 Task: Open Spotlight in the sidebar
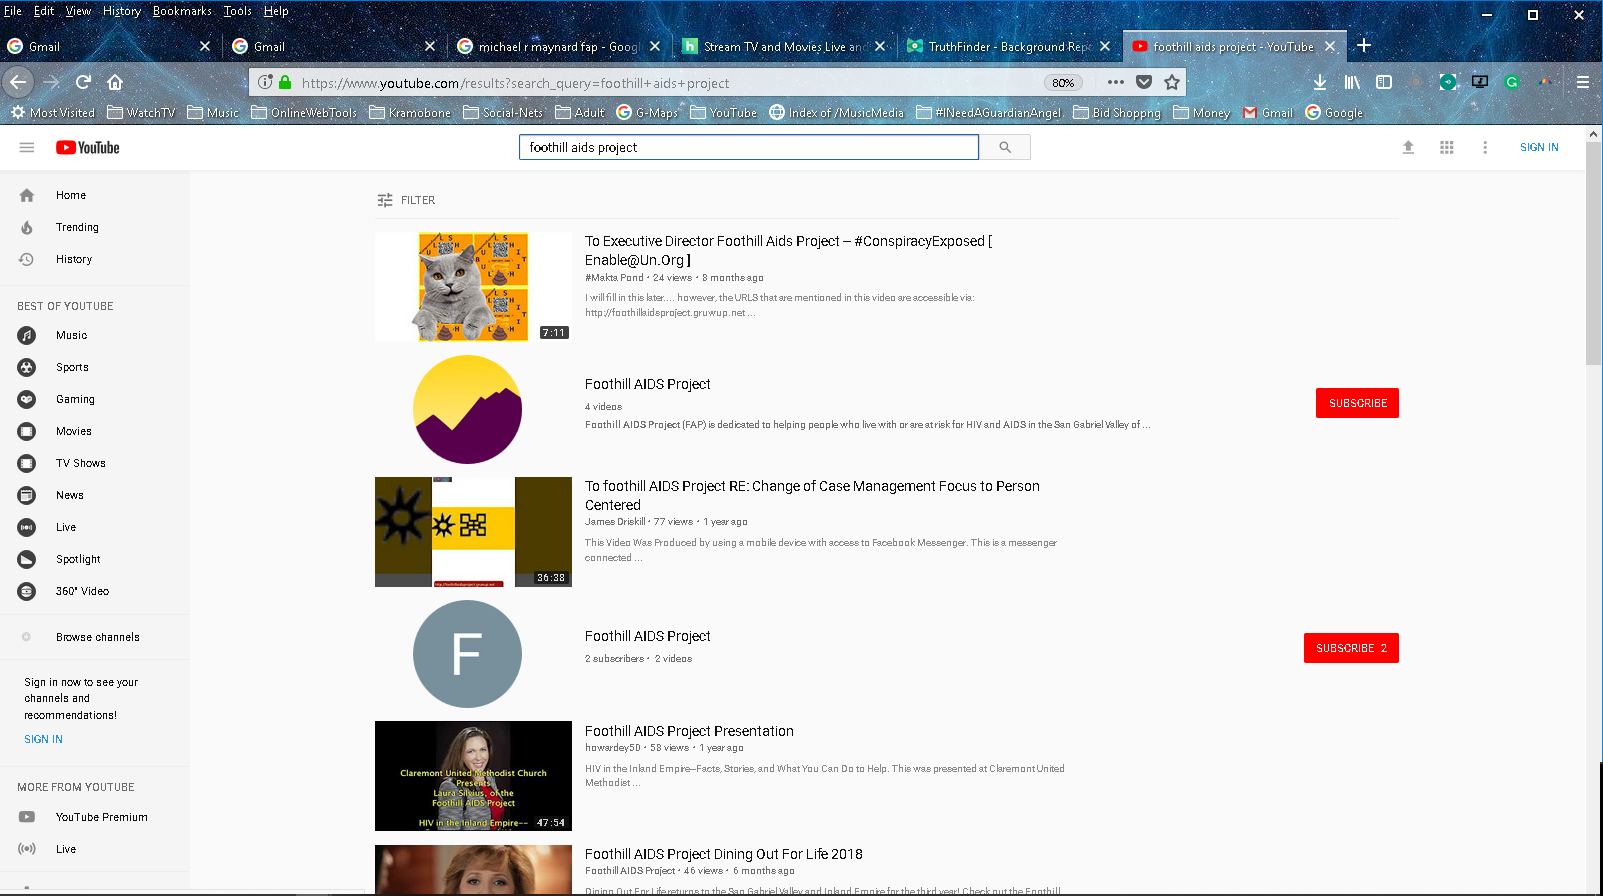[x=78, y=559]
